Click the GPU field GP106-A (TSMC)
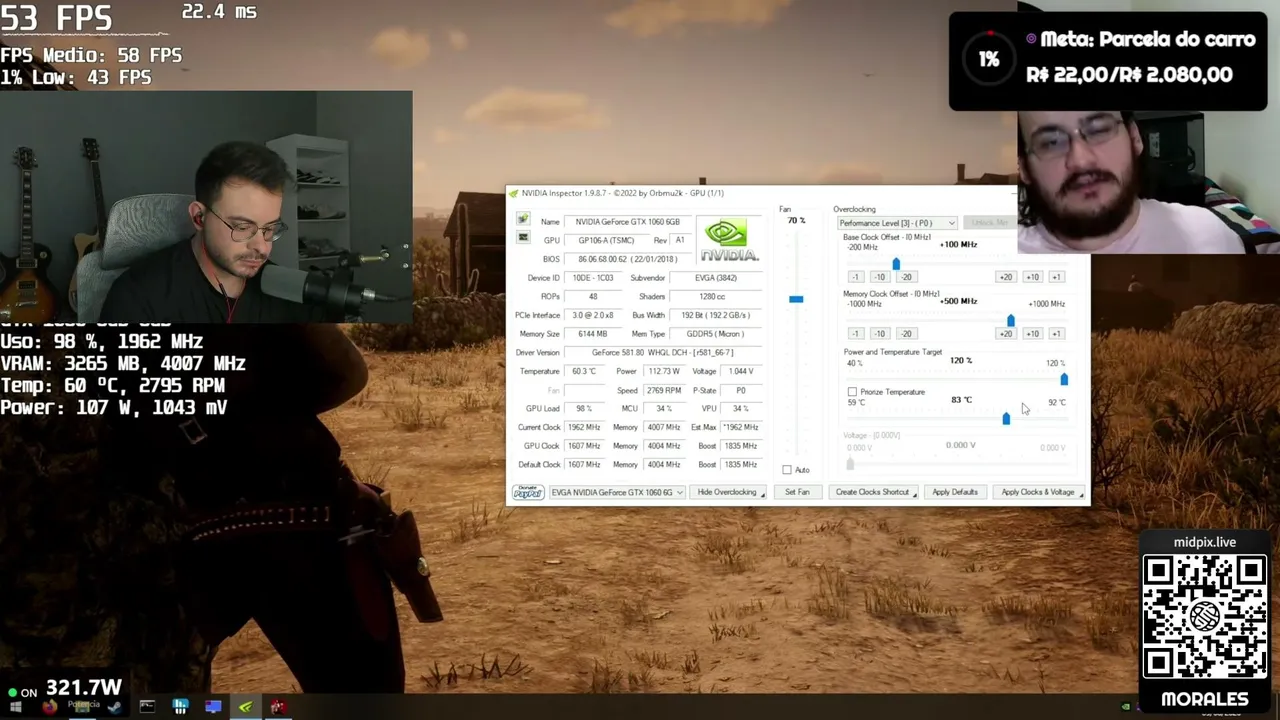Viewport: 1280px width, 720px height. click(606, 240)
